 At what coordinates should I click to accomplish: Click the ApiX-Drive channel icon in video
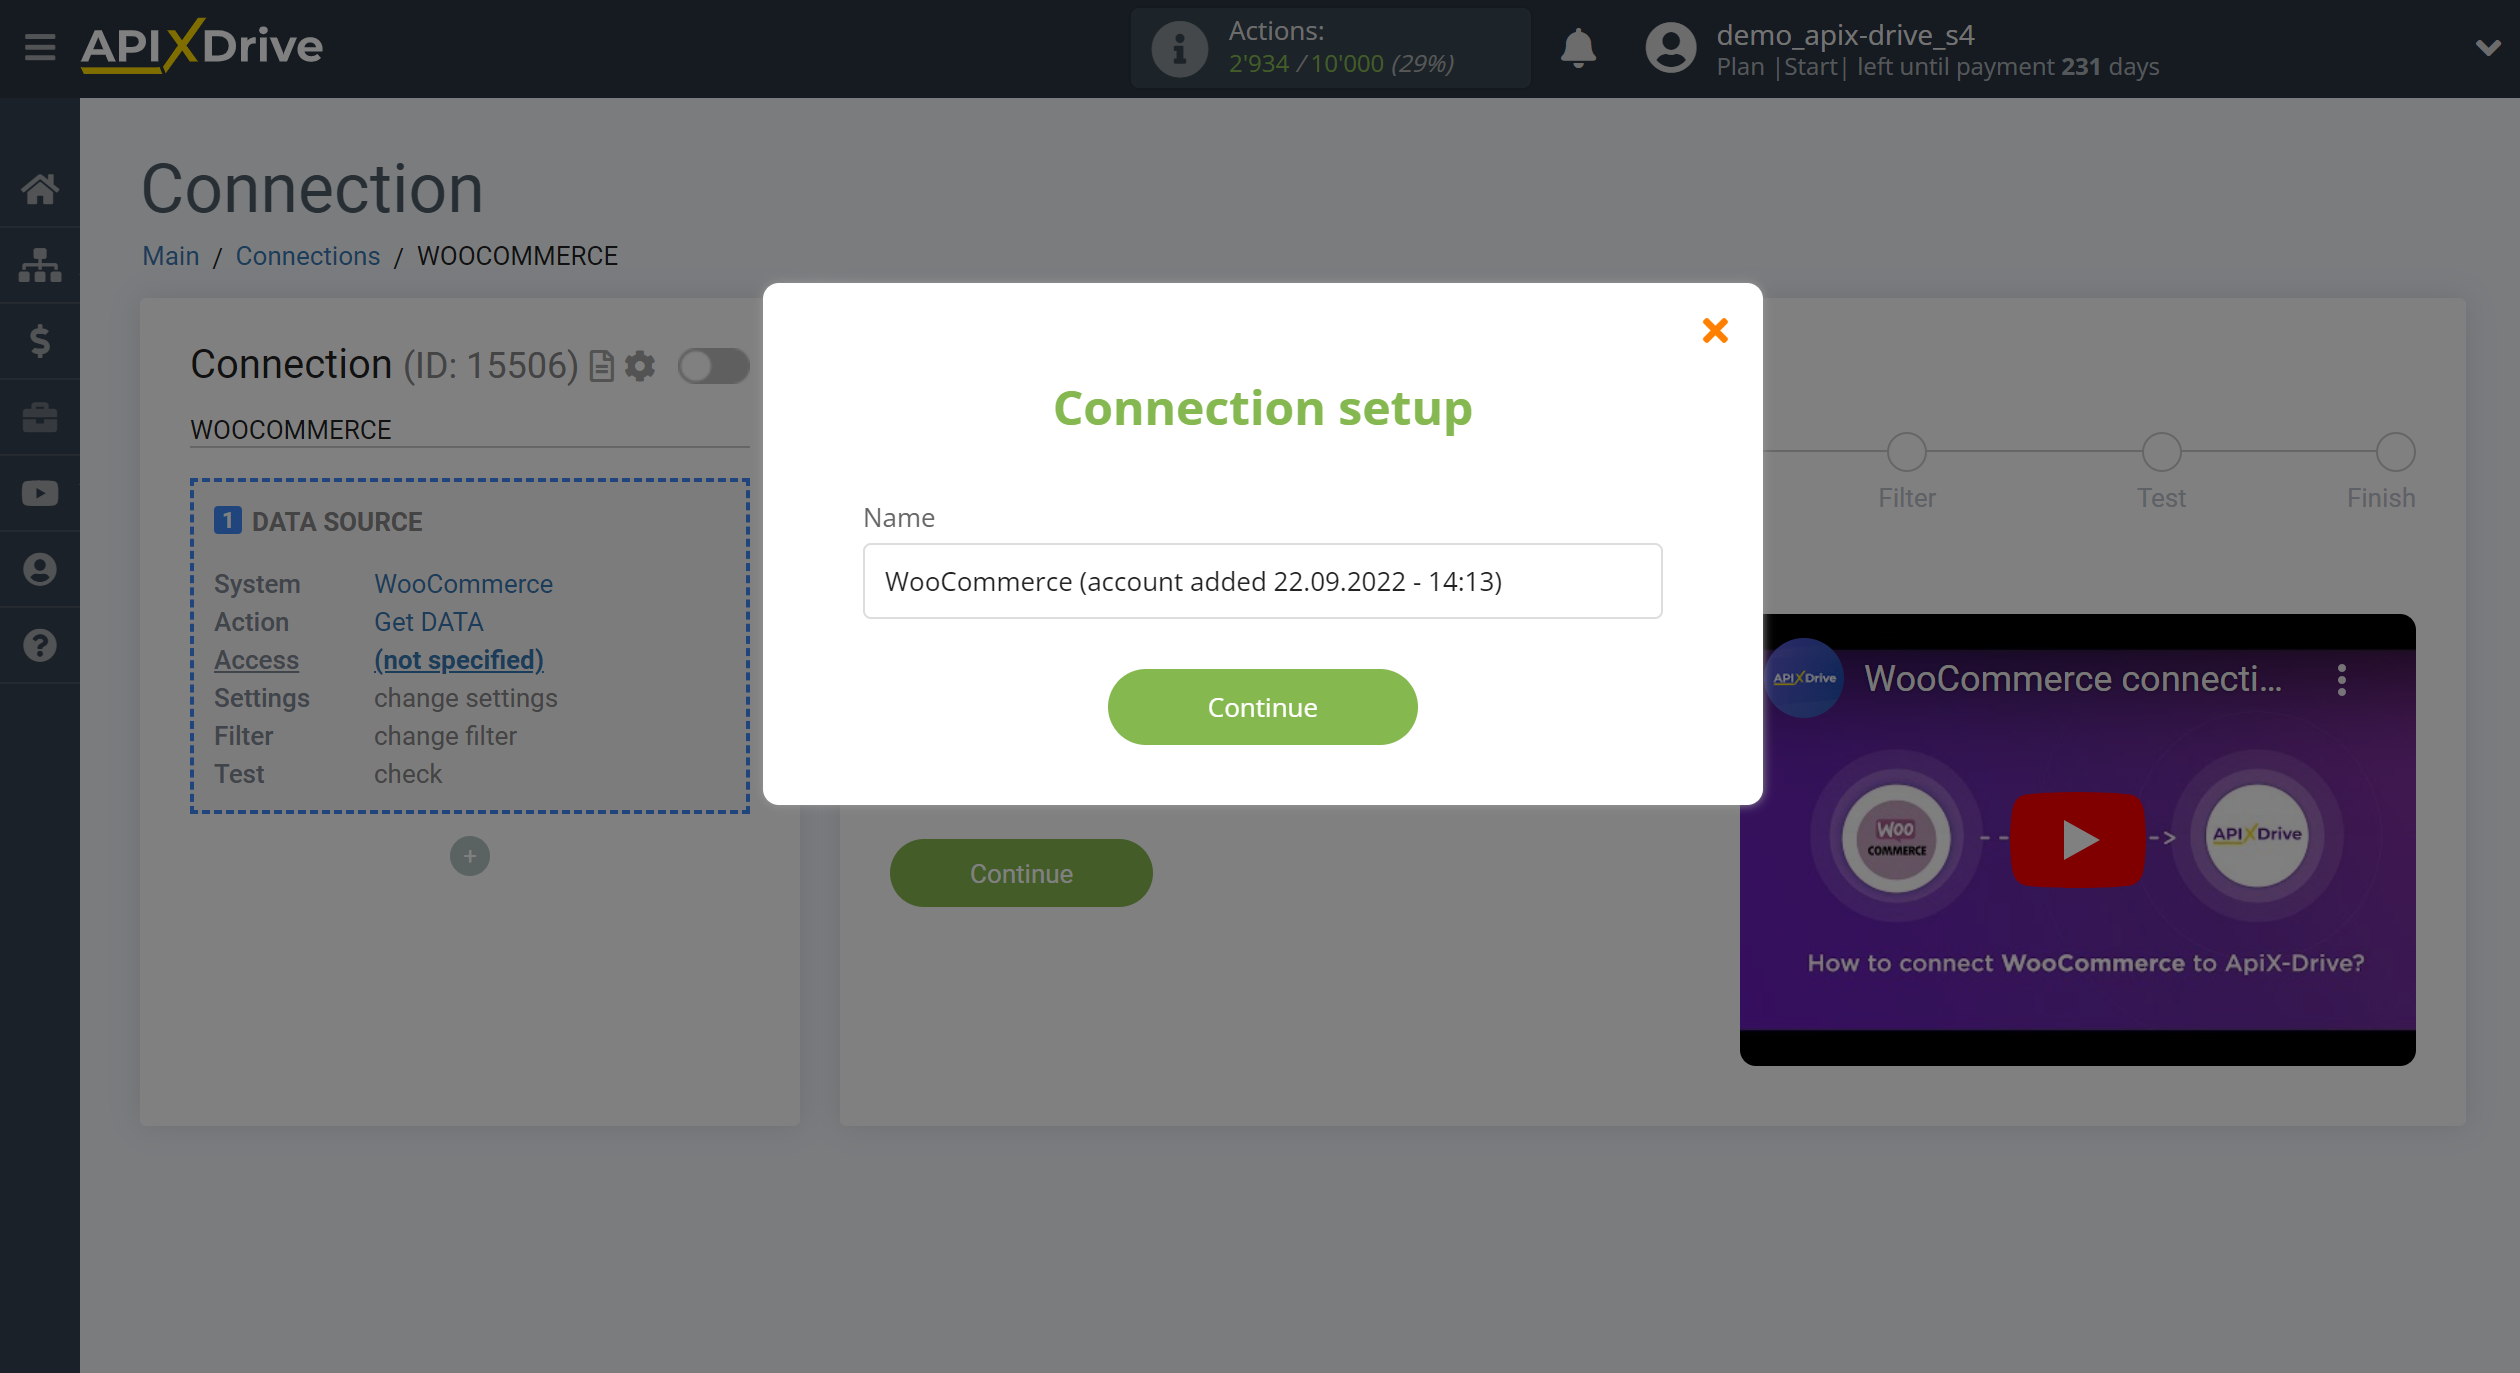1804,678
